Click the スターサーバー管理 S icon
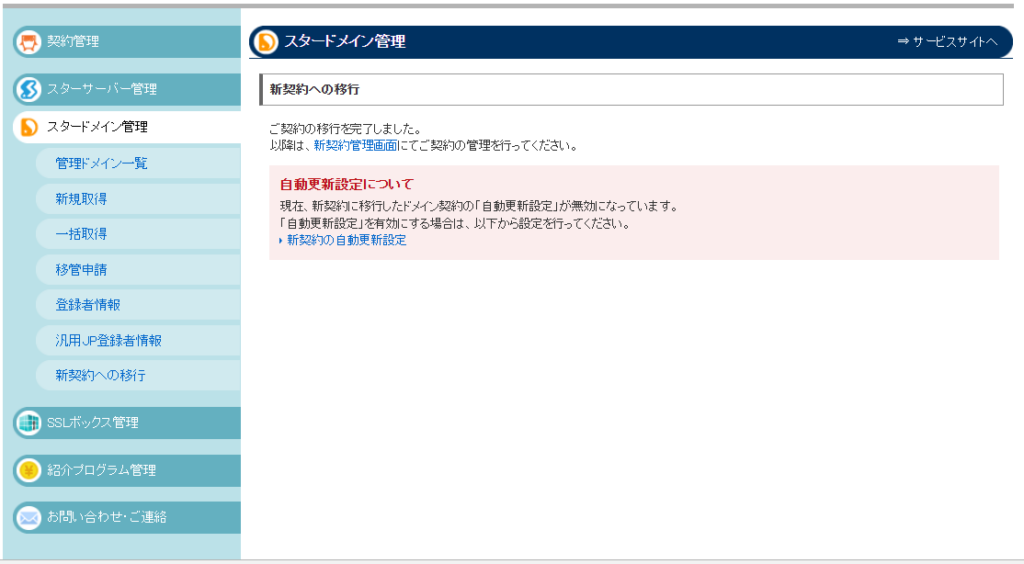This screenshot has width=1024, height=564. coord(28,89)
